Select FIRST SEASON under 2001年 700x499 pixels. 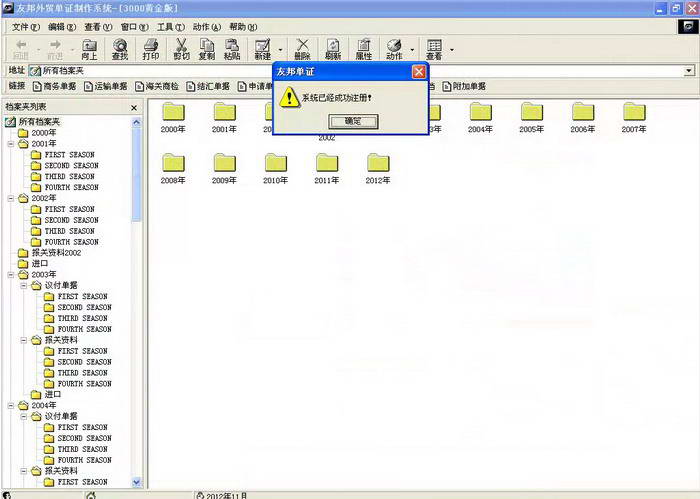point(63,155)
